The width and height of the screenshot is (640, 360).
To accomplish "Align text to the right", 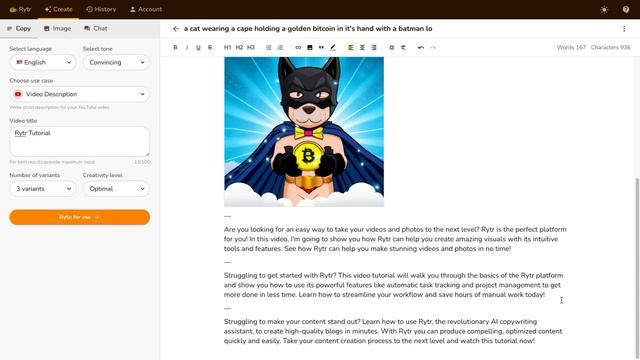I will [373, 47].
